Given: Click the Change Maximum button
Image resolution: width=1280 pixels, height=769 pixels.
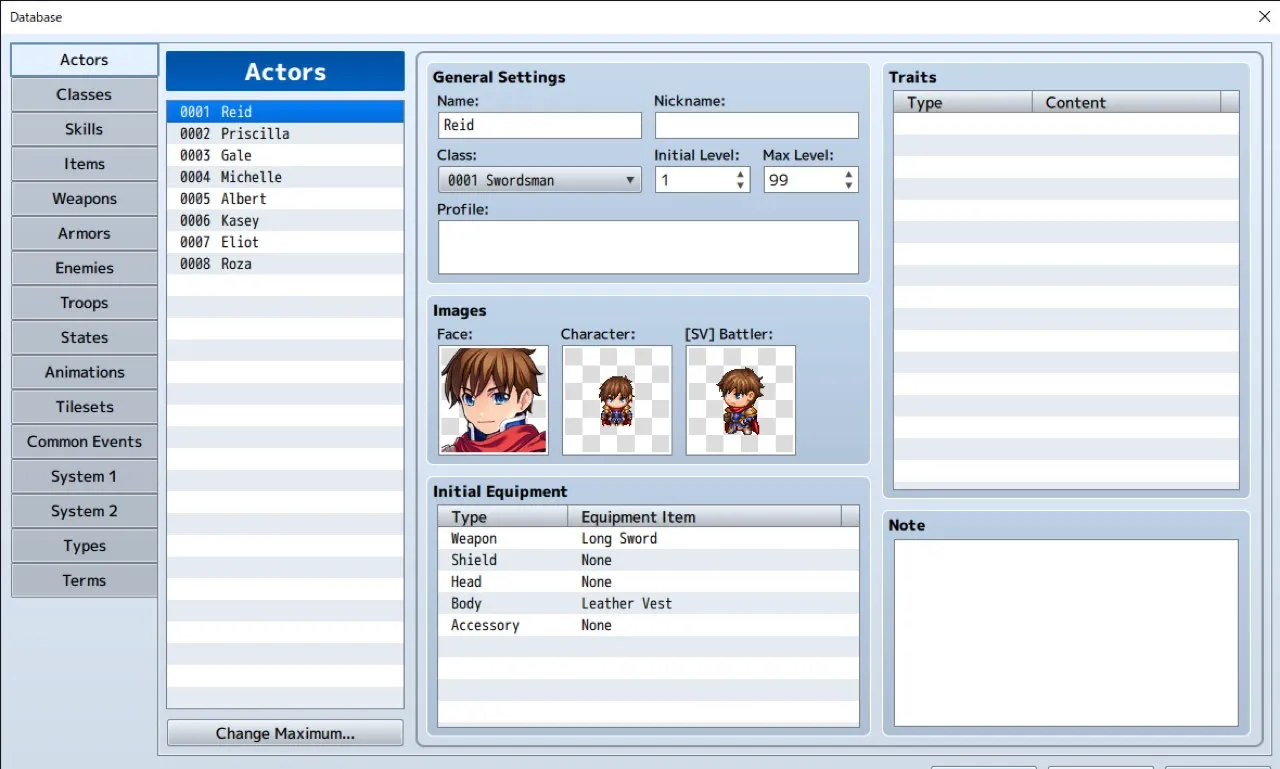Looking at the screenshot, I should (x=285, y=733).
